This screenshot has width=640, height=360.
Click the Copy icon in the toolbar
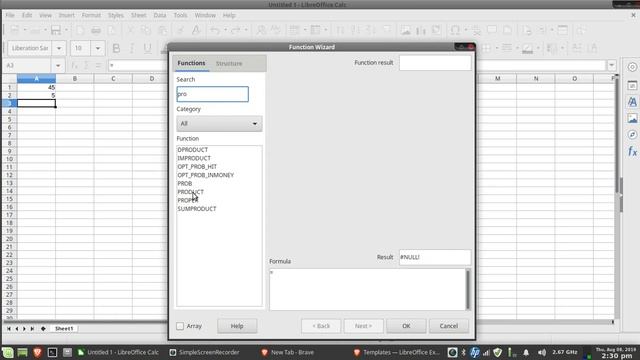[146, 30]
